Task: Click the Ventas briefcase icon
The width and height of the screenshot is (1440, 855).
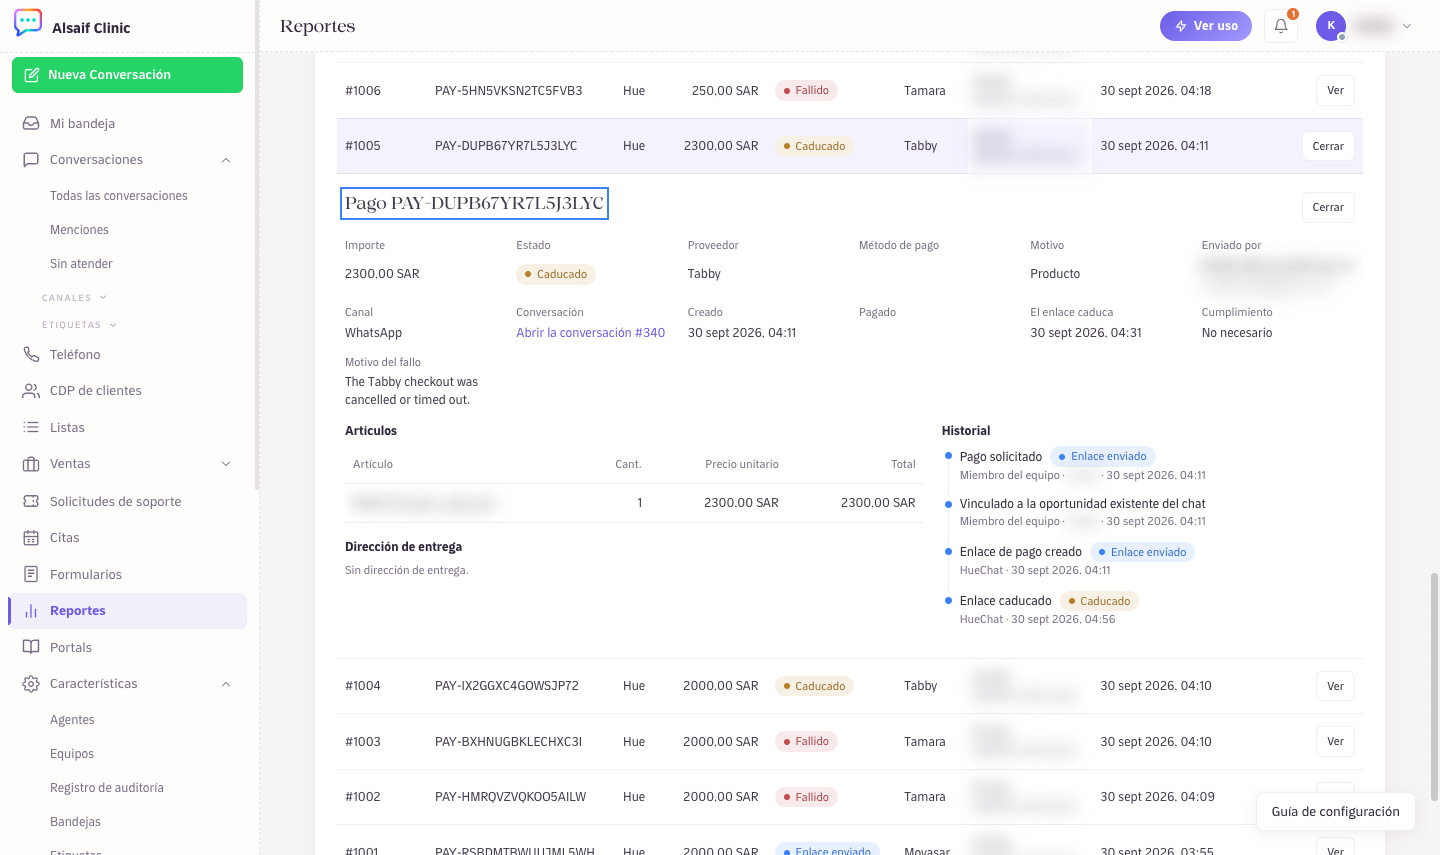Action: point(31,464)
